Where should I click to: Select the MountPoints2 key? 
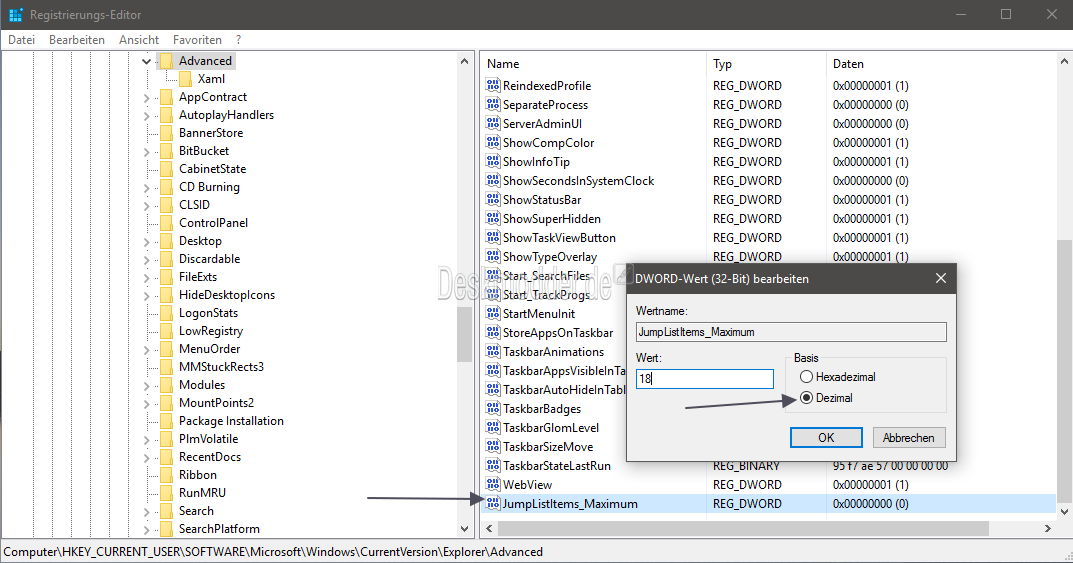(216, 403)
